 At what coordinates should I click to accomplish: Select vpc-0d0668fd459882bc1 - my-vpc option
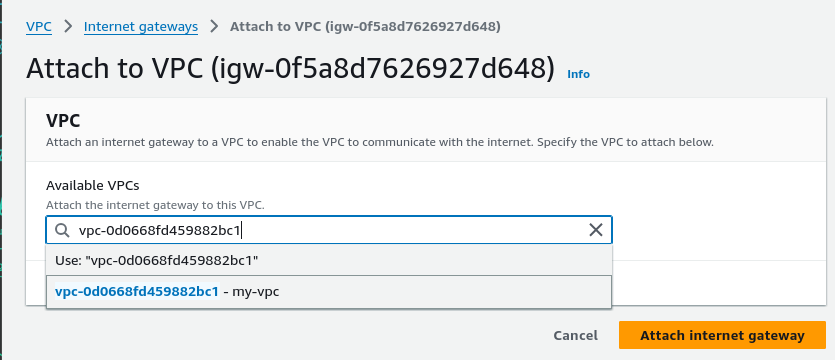[x=329, y=292]
